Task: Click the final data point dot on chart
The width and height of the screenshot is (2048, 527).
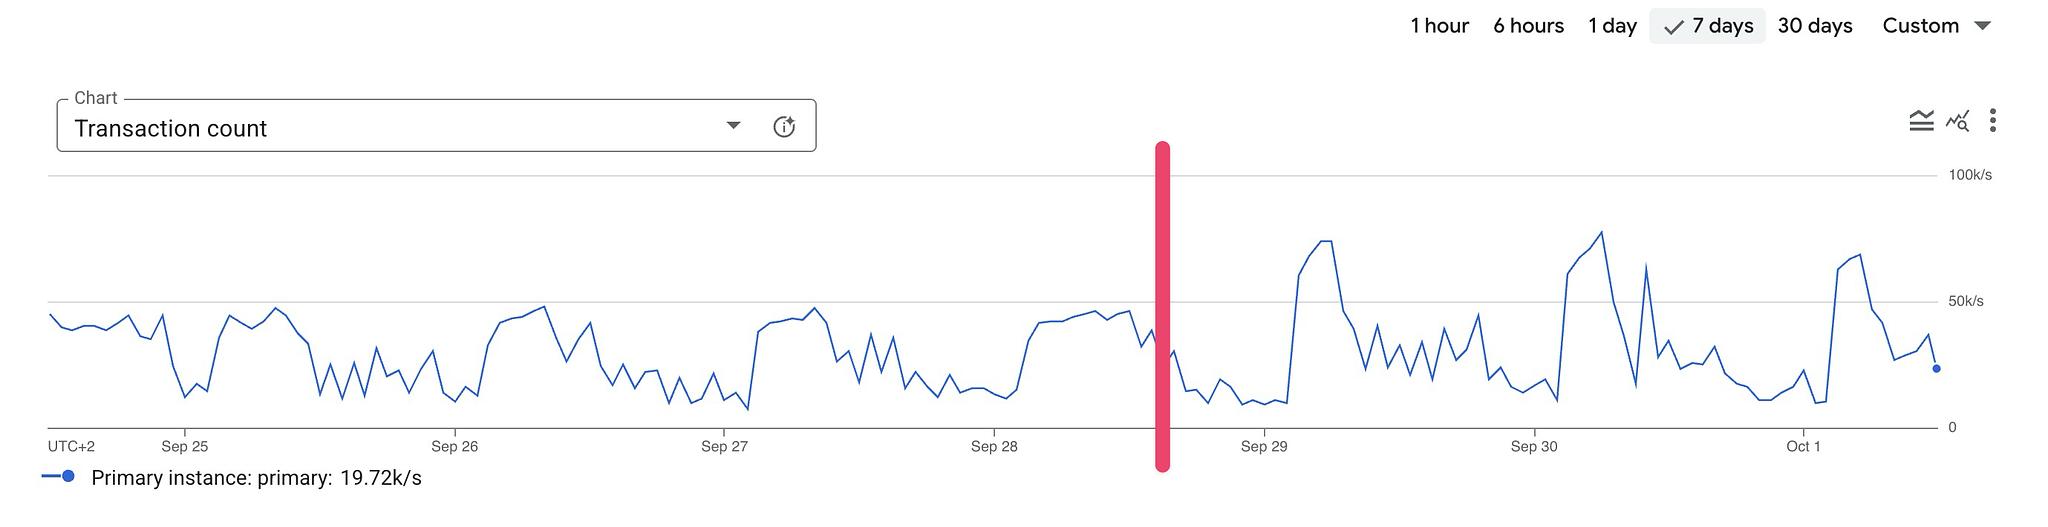Action: 1936,369
